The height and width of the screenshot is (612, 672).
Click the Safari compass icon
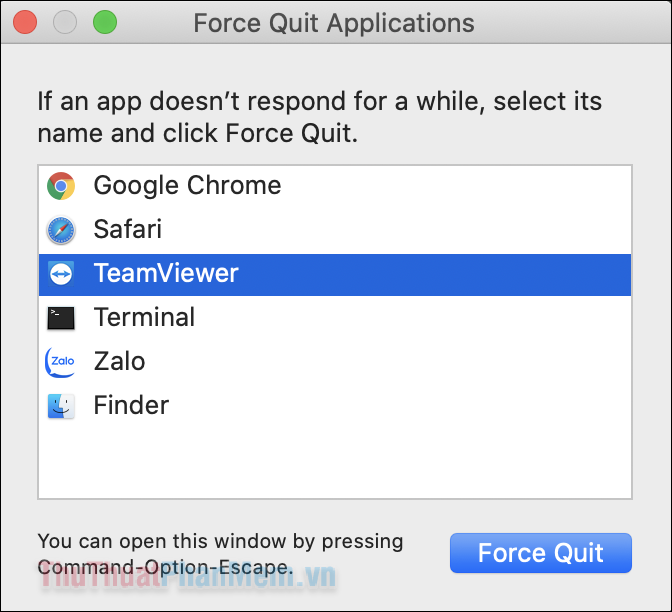pyautogui.click(x=61, y=230)
